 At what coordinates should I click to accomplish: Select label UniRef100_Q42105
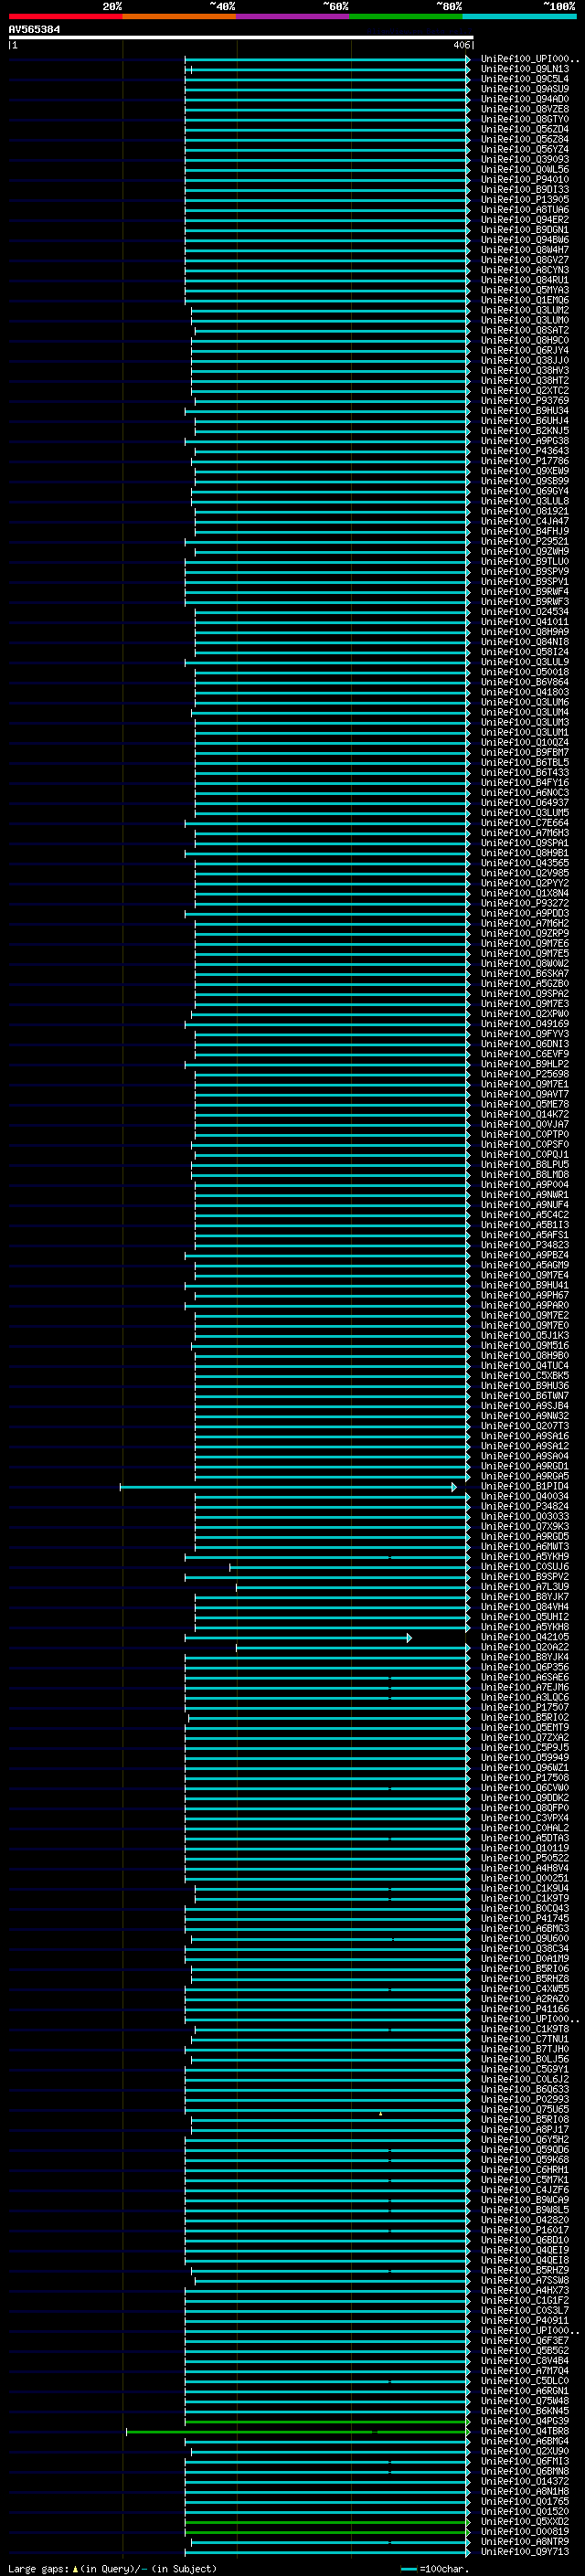tap(524, 1637)
